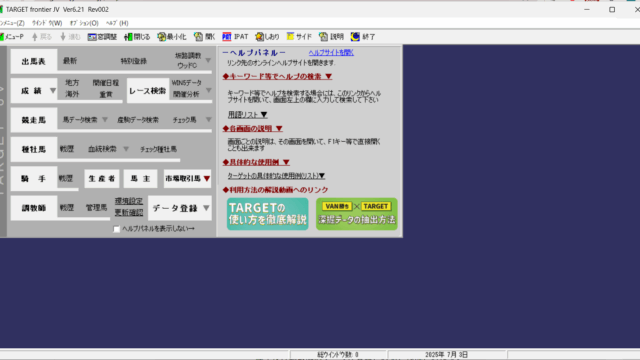640x360 pixels.
Task: Open the 市場取引馬 red dropdown arrow
Action: [207, 179]
